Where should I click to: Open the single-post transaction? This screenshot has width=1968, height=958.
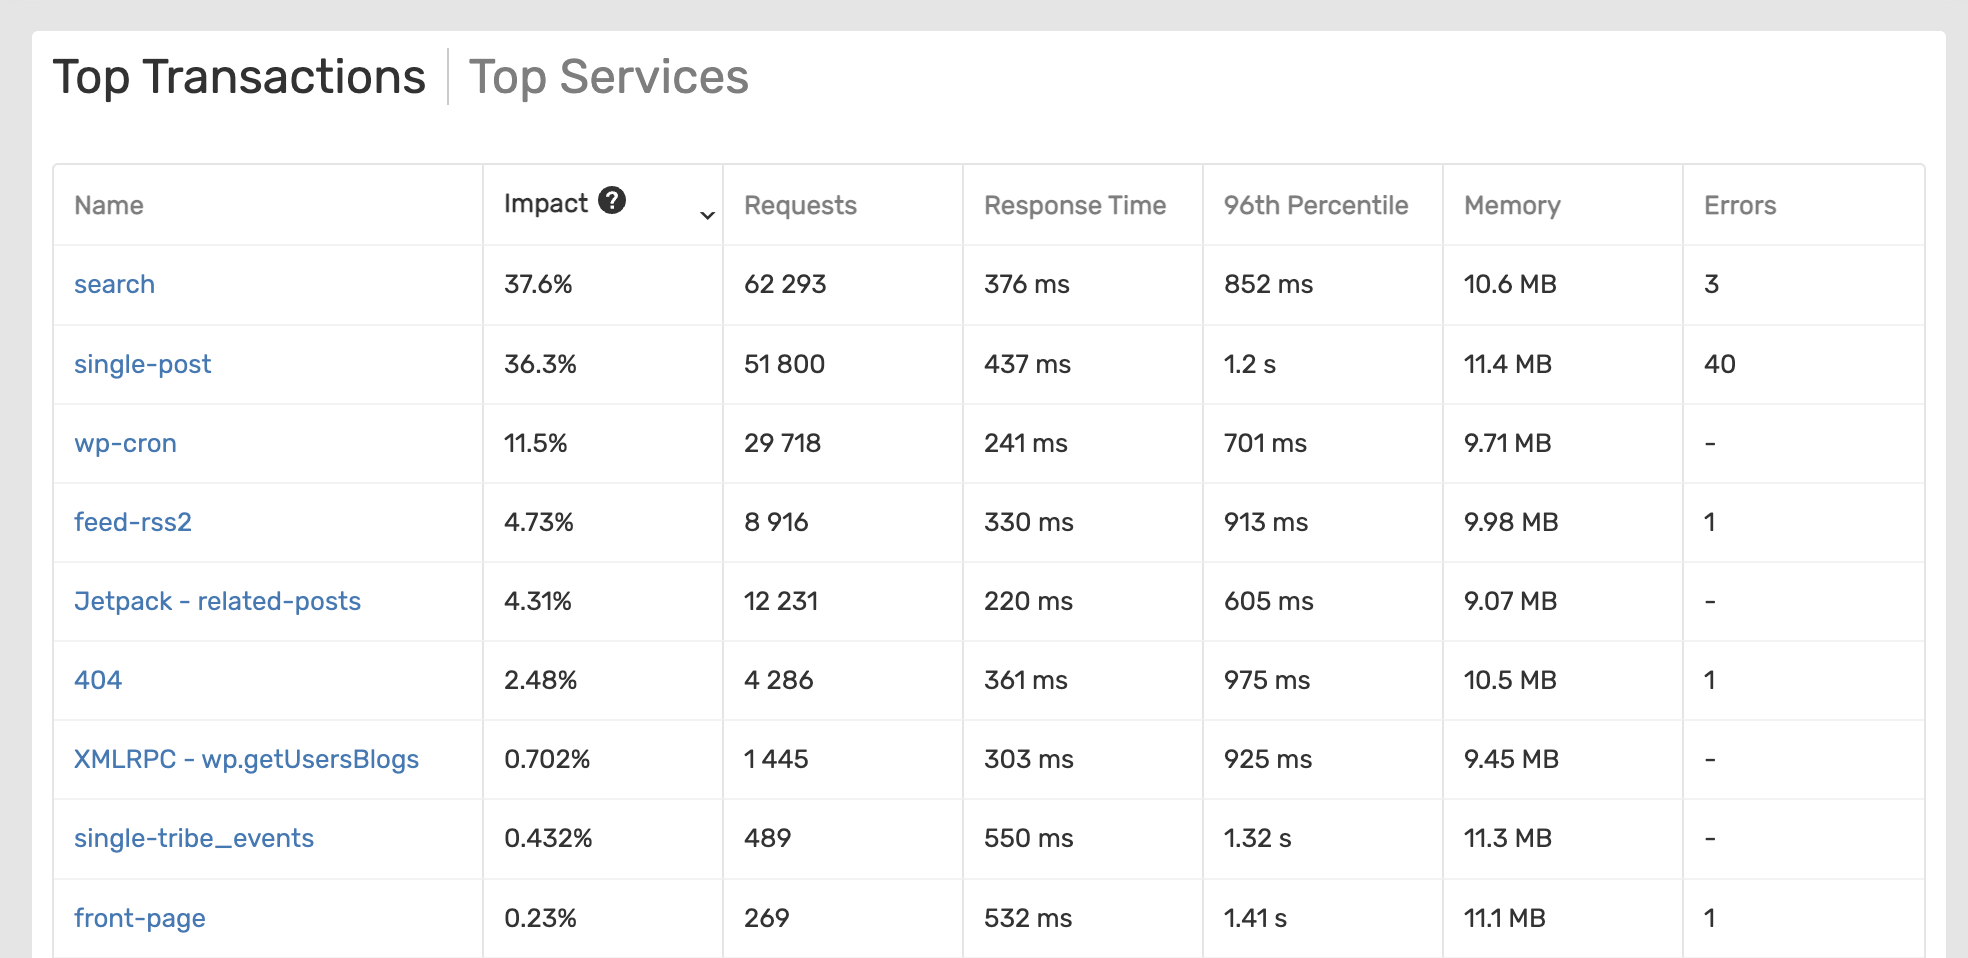(142, 364)
